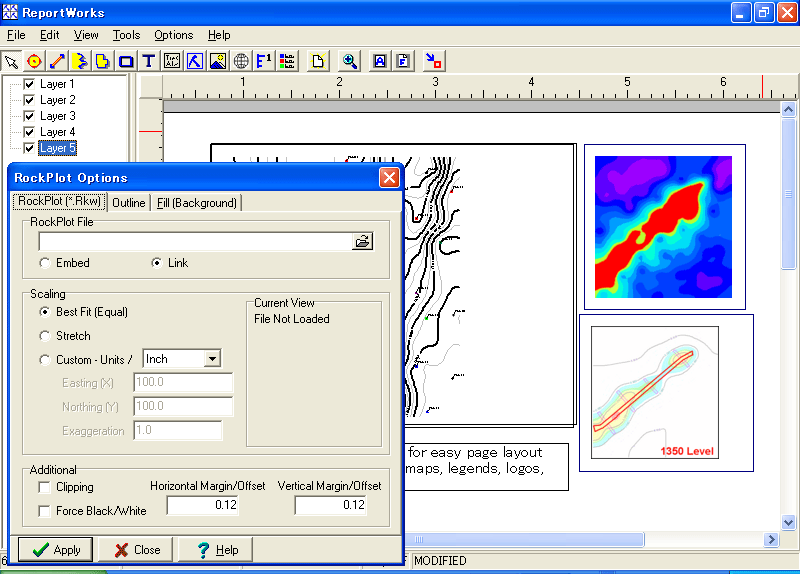Open the Options menu
The height and width of the screenshot is (574, 800).
click(x=173, y=35)
